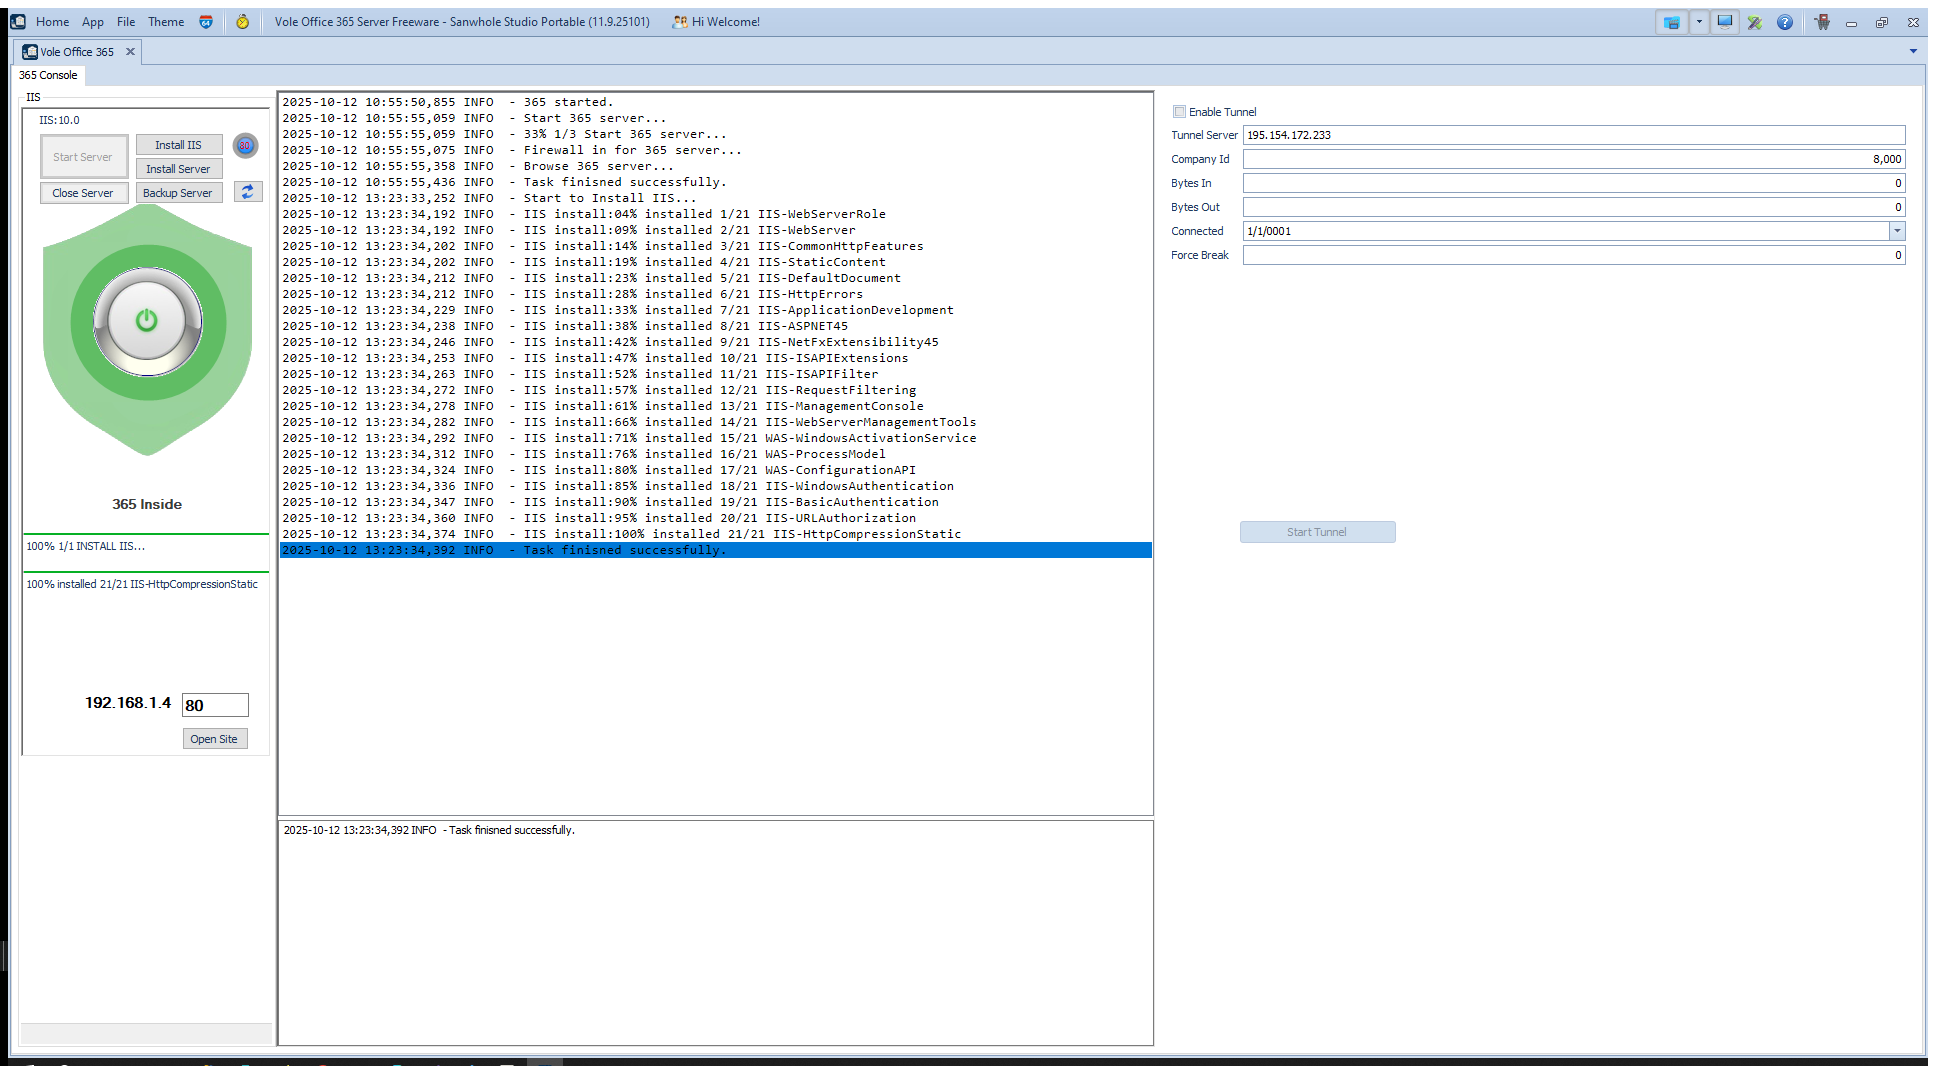Select the 365 Console tab
The width and height of the screenshot is (1936, 1066).
pos(48,75)
